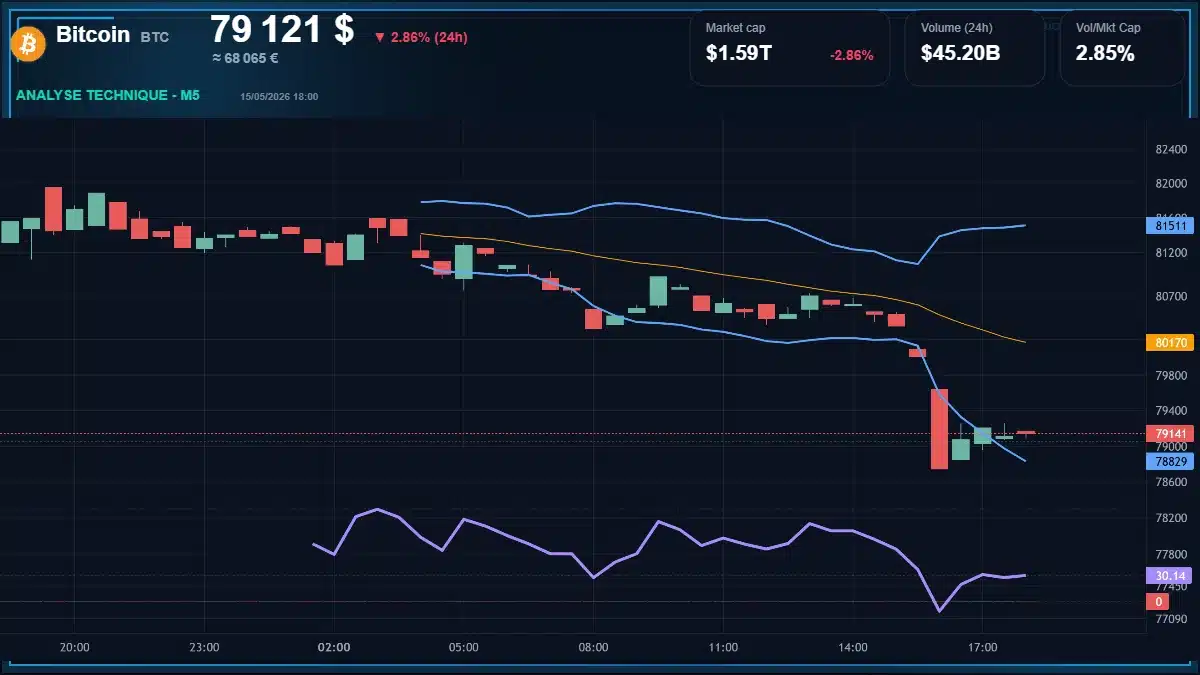The height and width of the screenshot is (675, 1200).
Task: Click the BTC ticker symbol
Action: [155, 37]
